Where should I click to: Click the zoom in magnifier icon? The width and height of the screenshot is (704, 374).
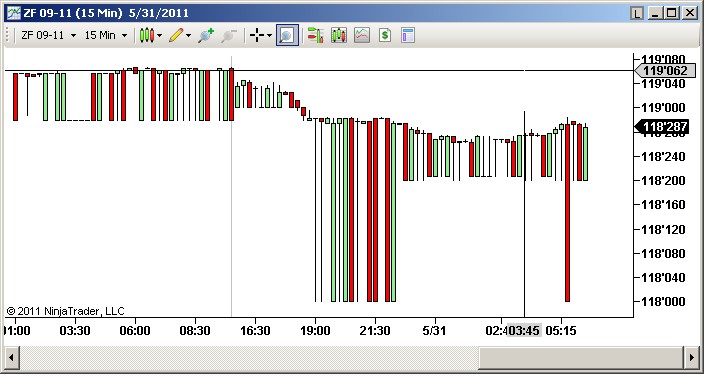coord(206,35)
